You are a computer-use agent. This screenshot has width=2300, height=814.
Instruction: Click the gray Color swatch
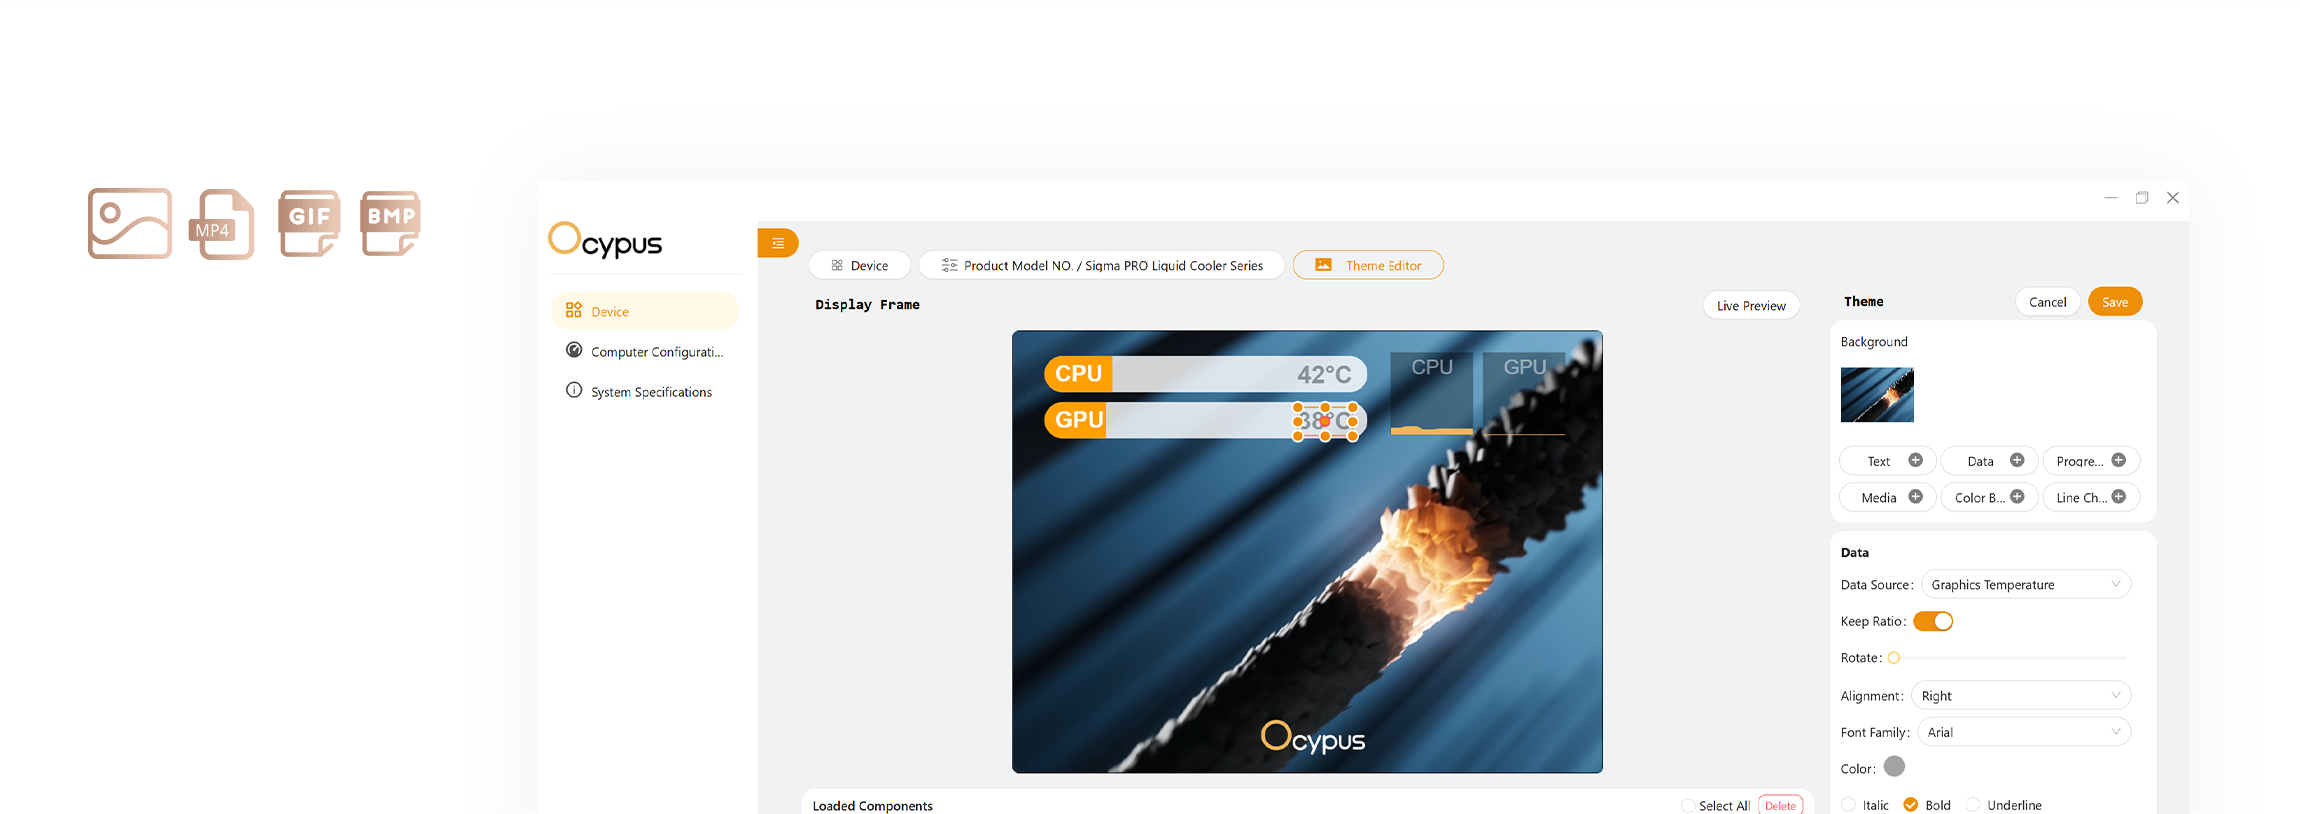(x=1894, y=767)
